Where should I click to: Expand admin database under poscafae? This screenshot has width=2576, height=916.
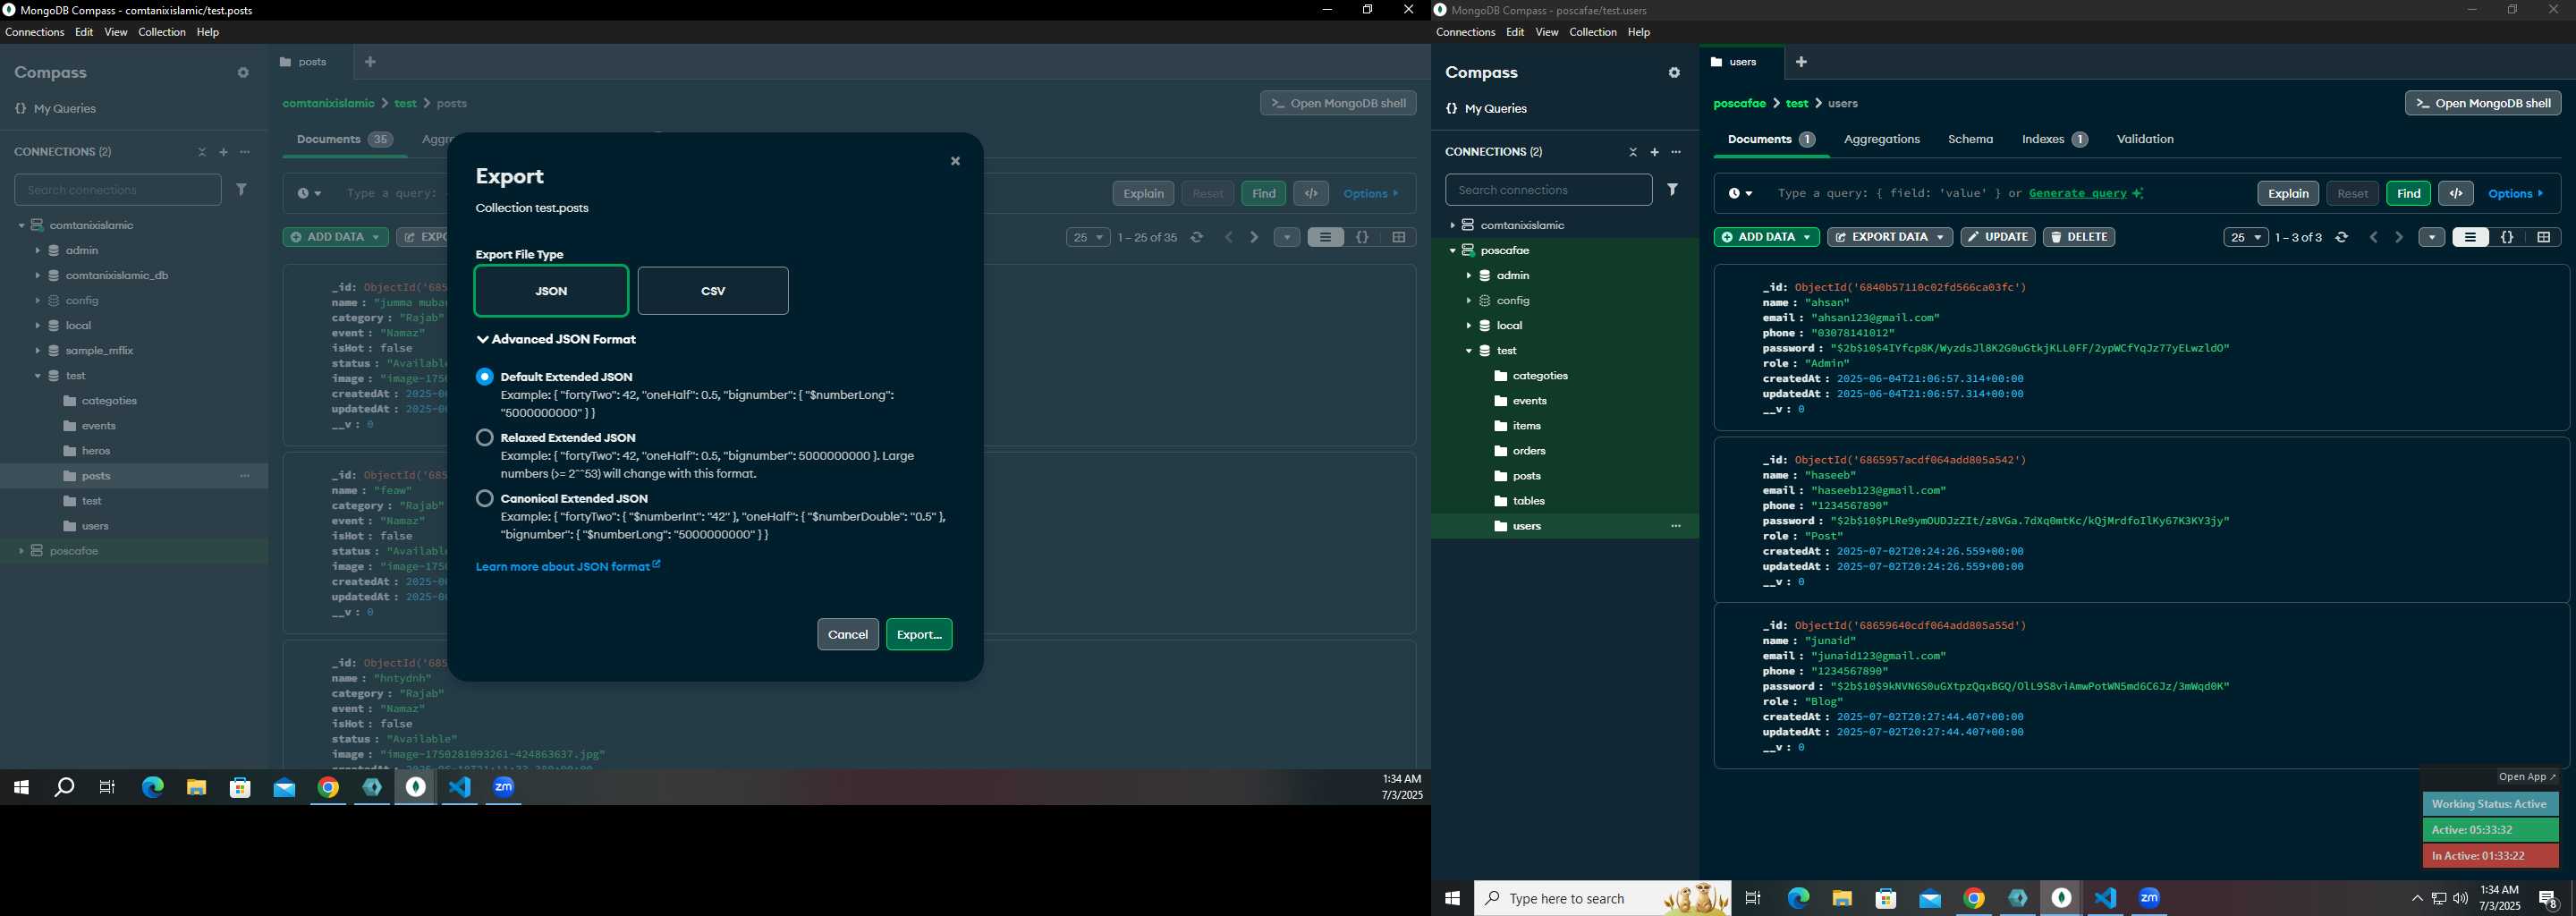point(1468,276)
